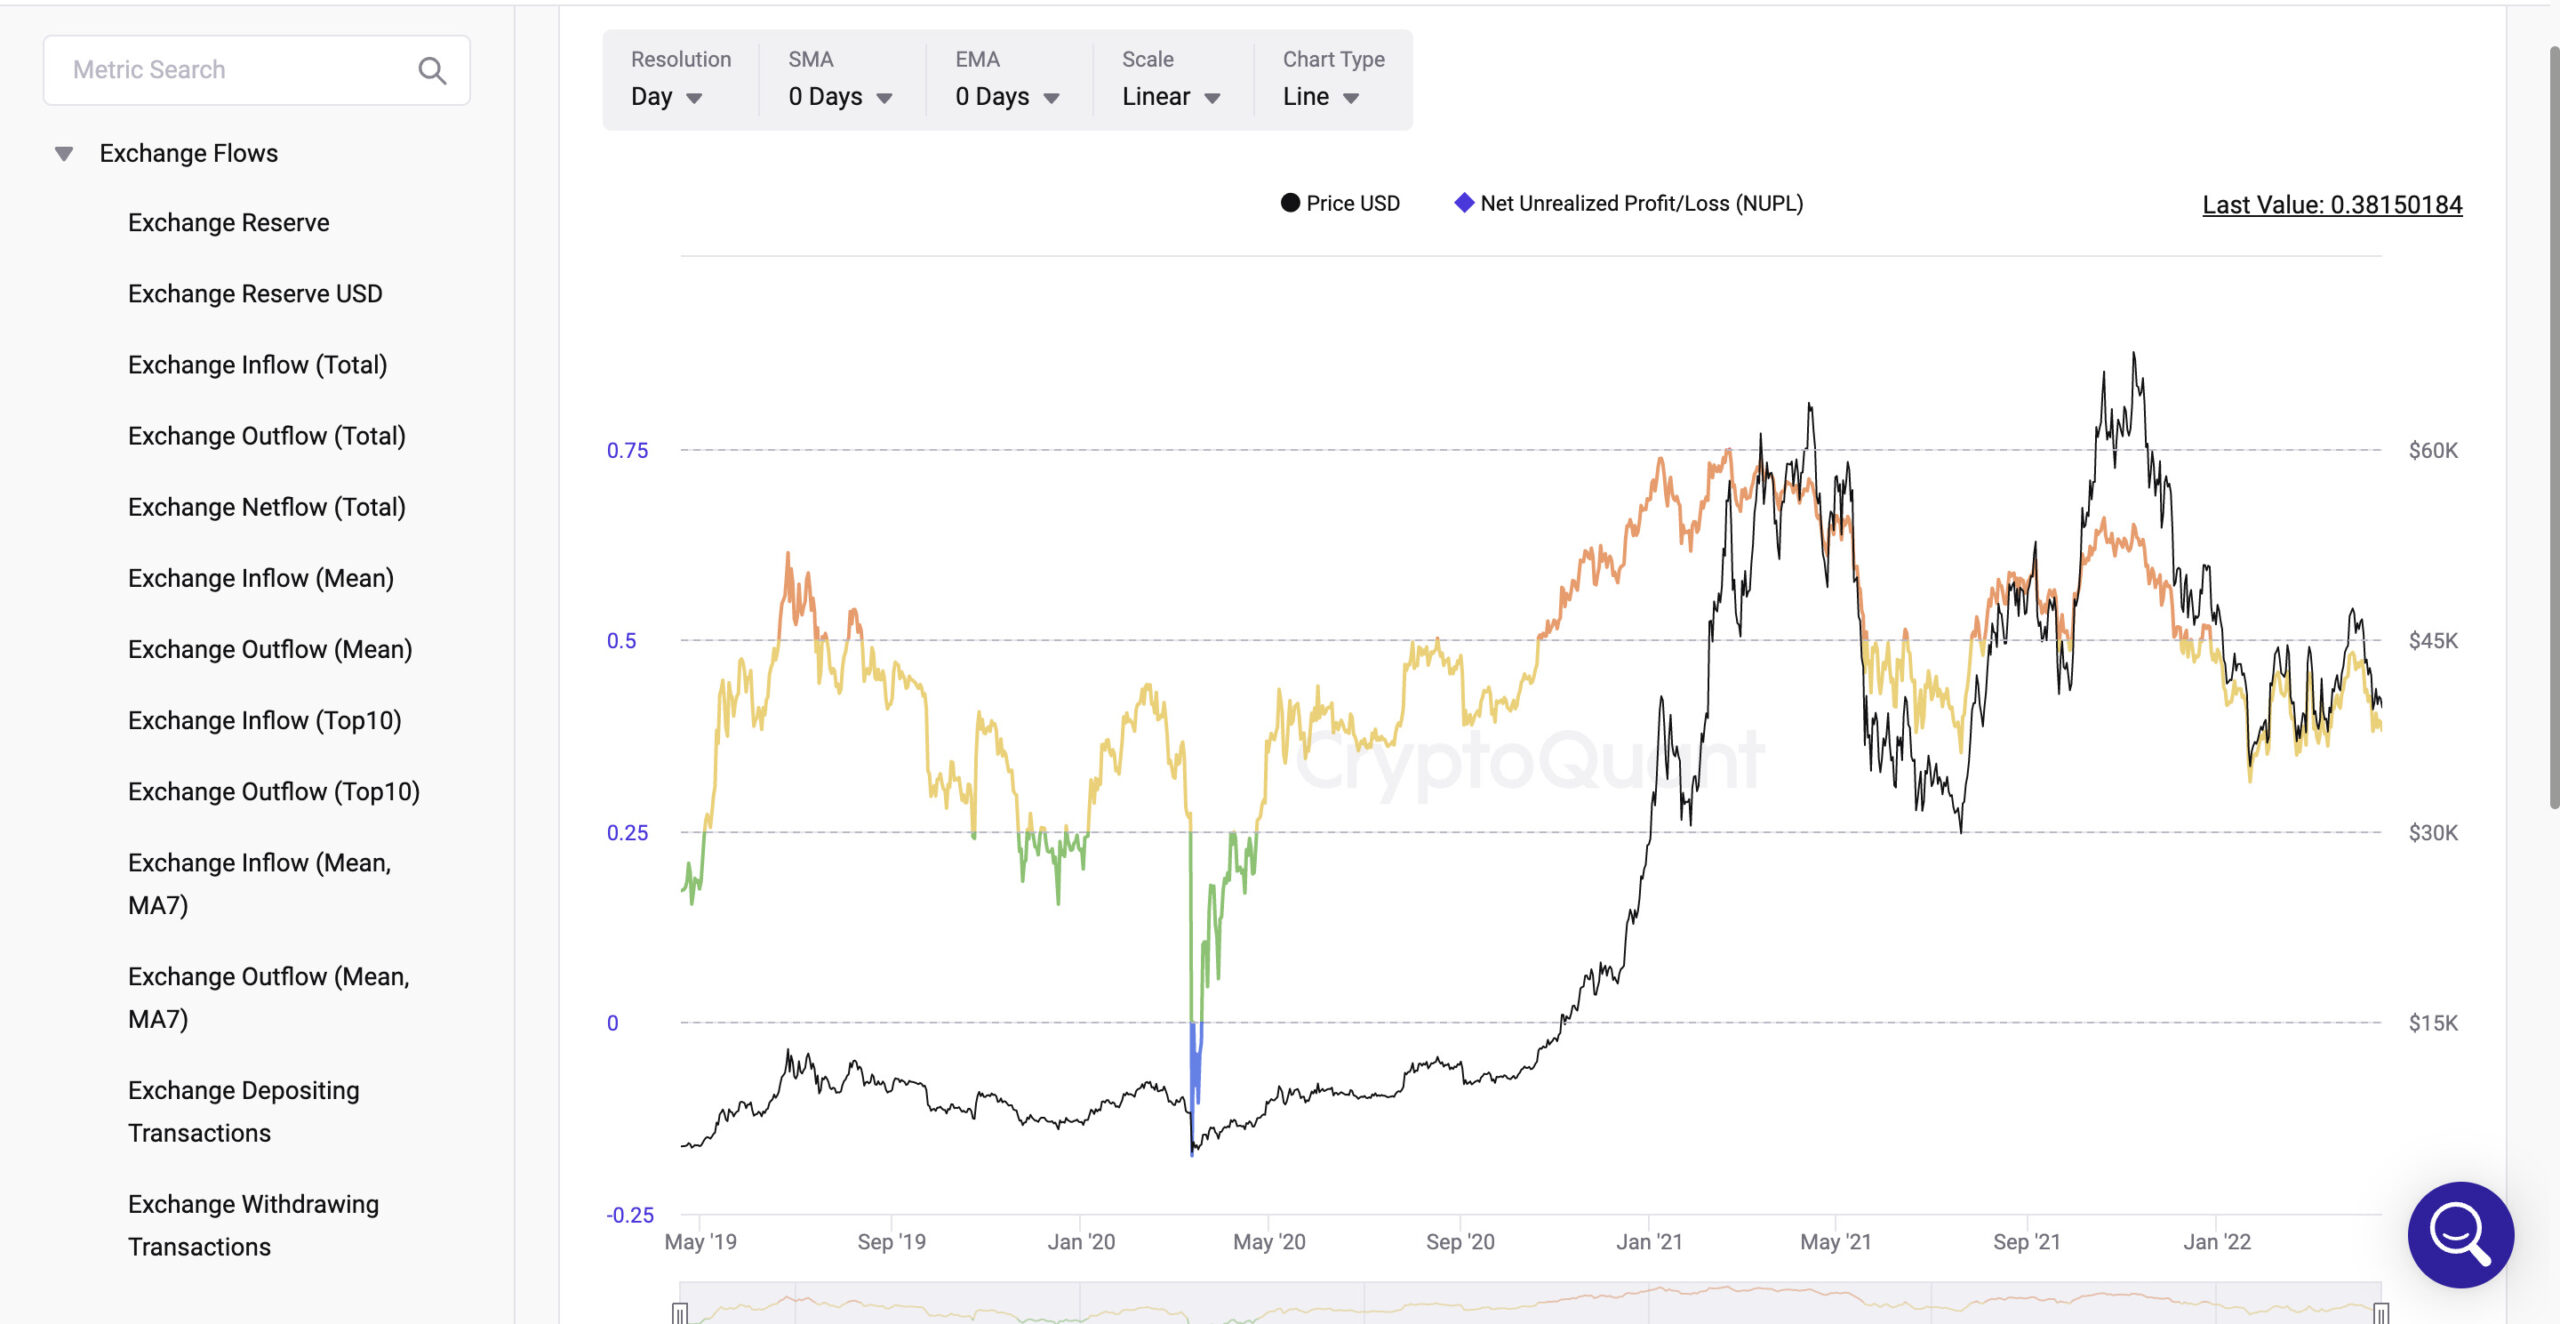Open Exchange Inflow (Mean) metric

point(261,578)
